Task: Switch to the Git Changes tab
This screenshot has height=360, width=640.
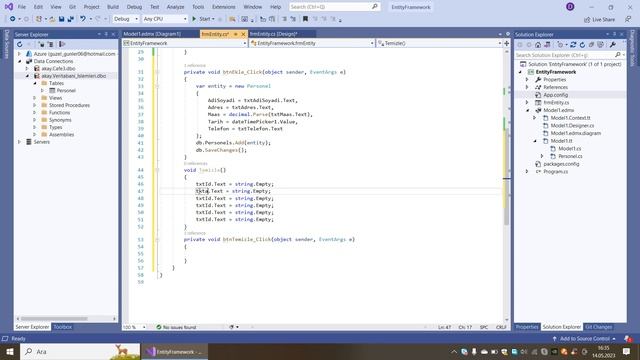Action: pyautogui.click(x=598, y=327)
